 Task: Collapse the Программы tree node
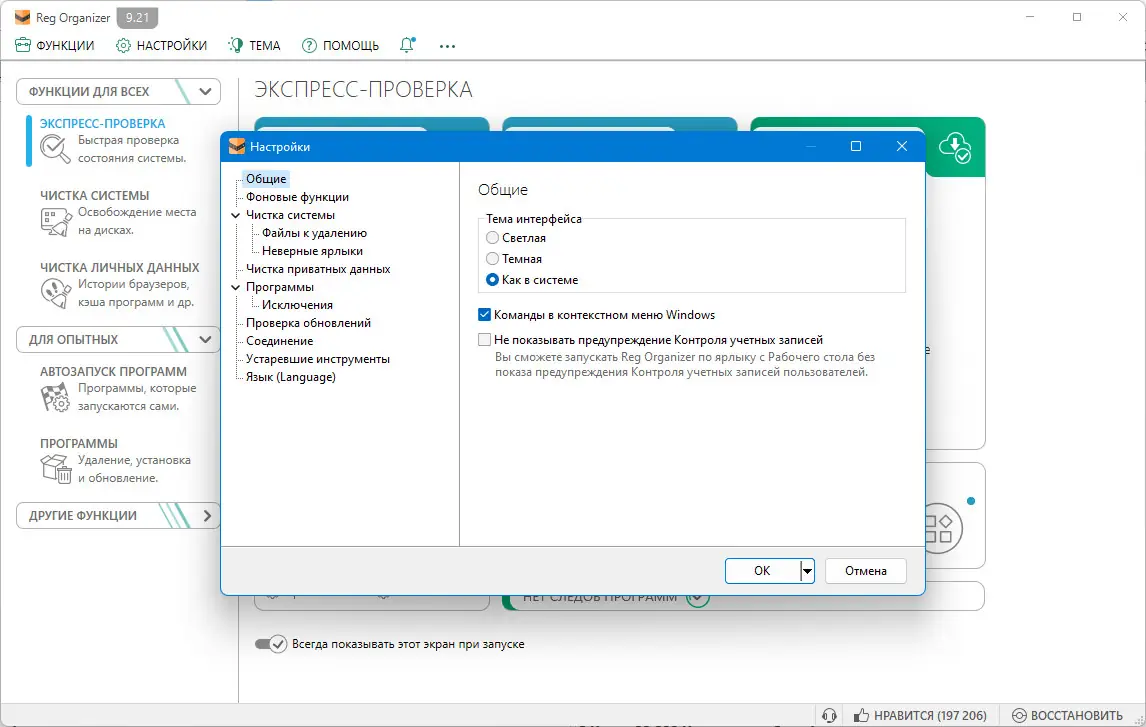pyautogui.click(x=235, y=288)
